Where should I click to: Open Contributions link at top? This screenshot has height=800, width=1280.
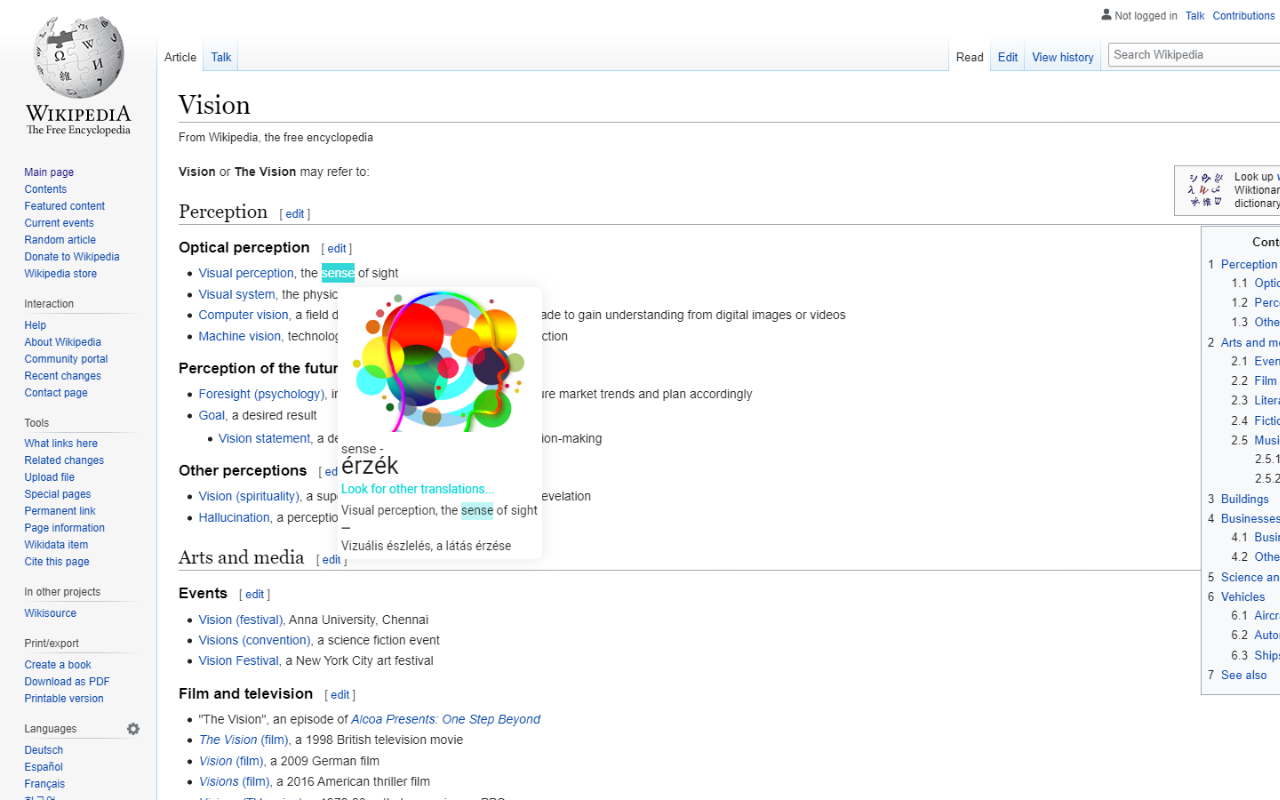tap(1243, 16)
